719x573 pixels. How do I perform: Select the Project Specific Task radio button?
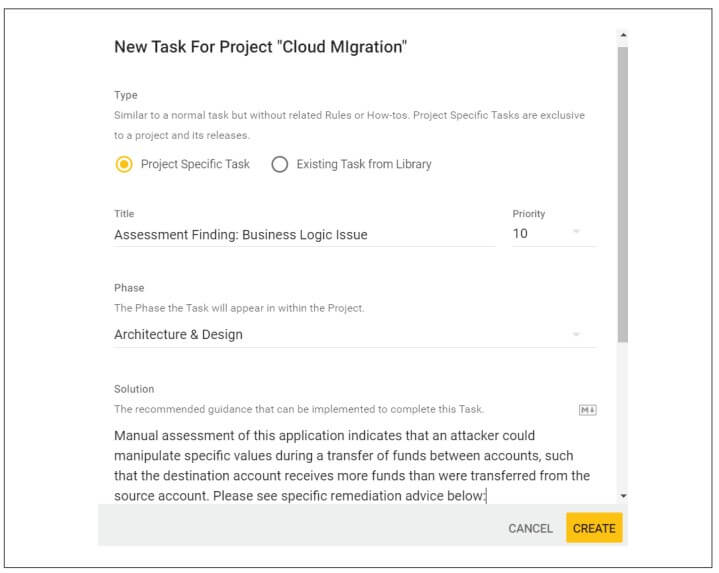click(124, 164)
